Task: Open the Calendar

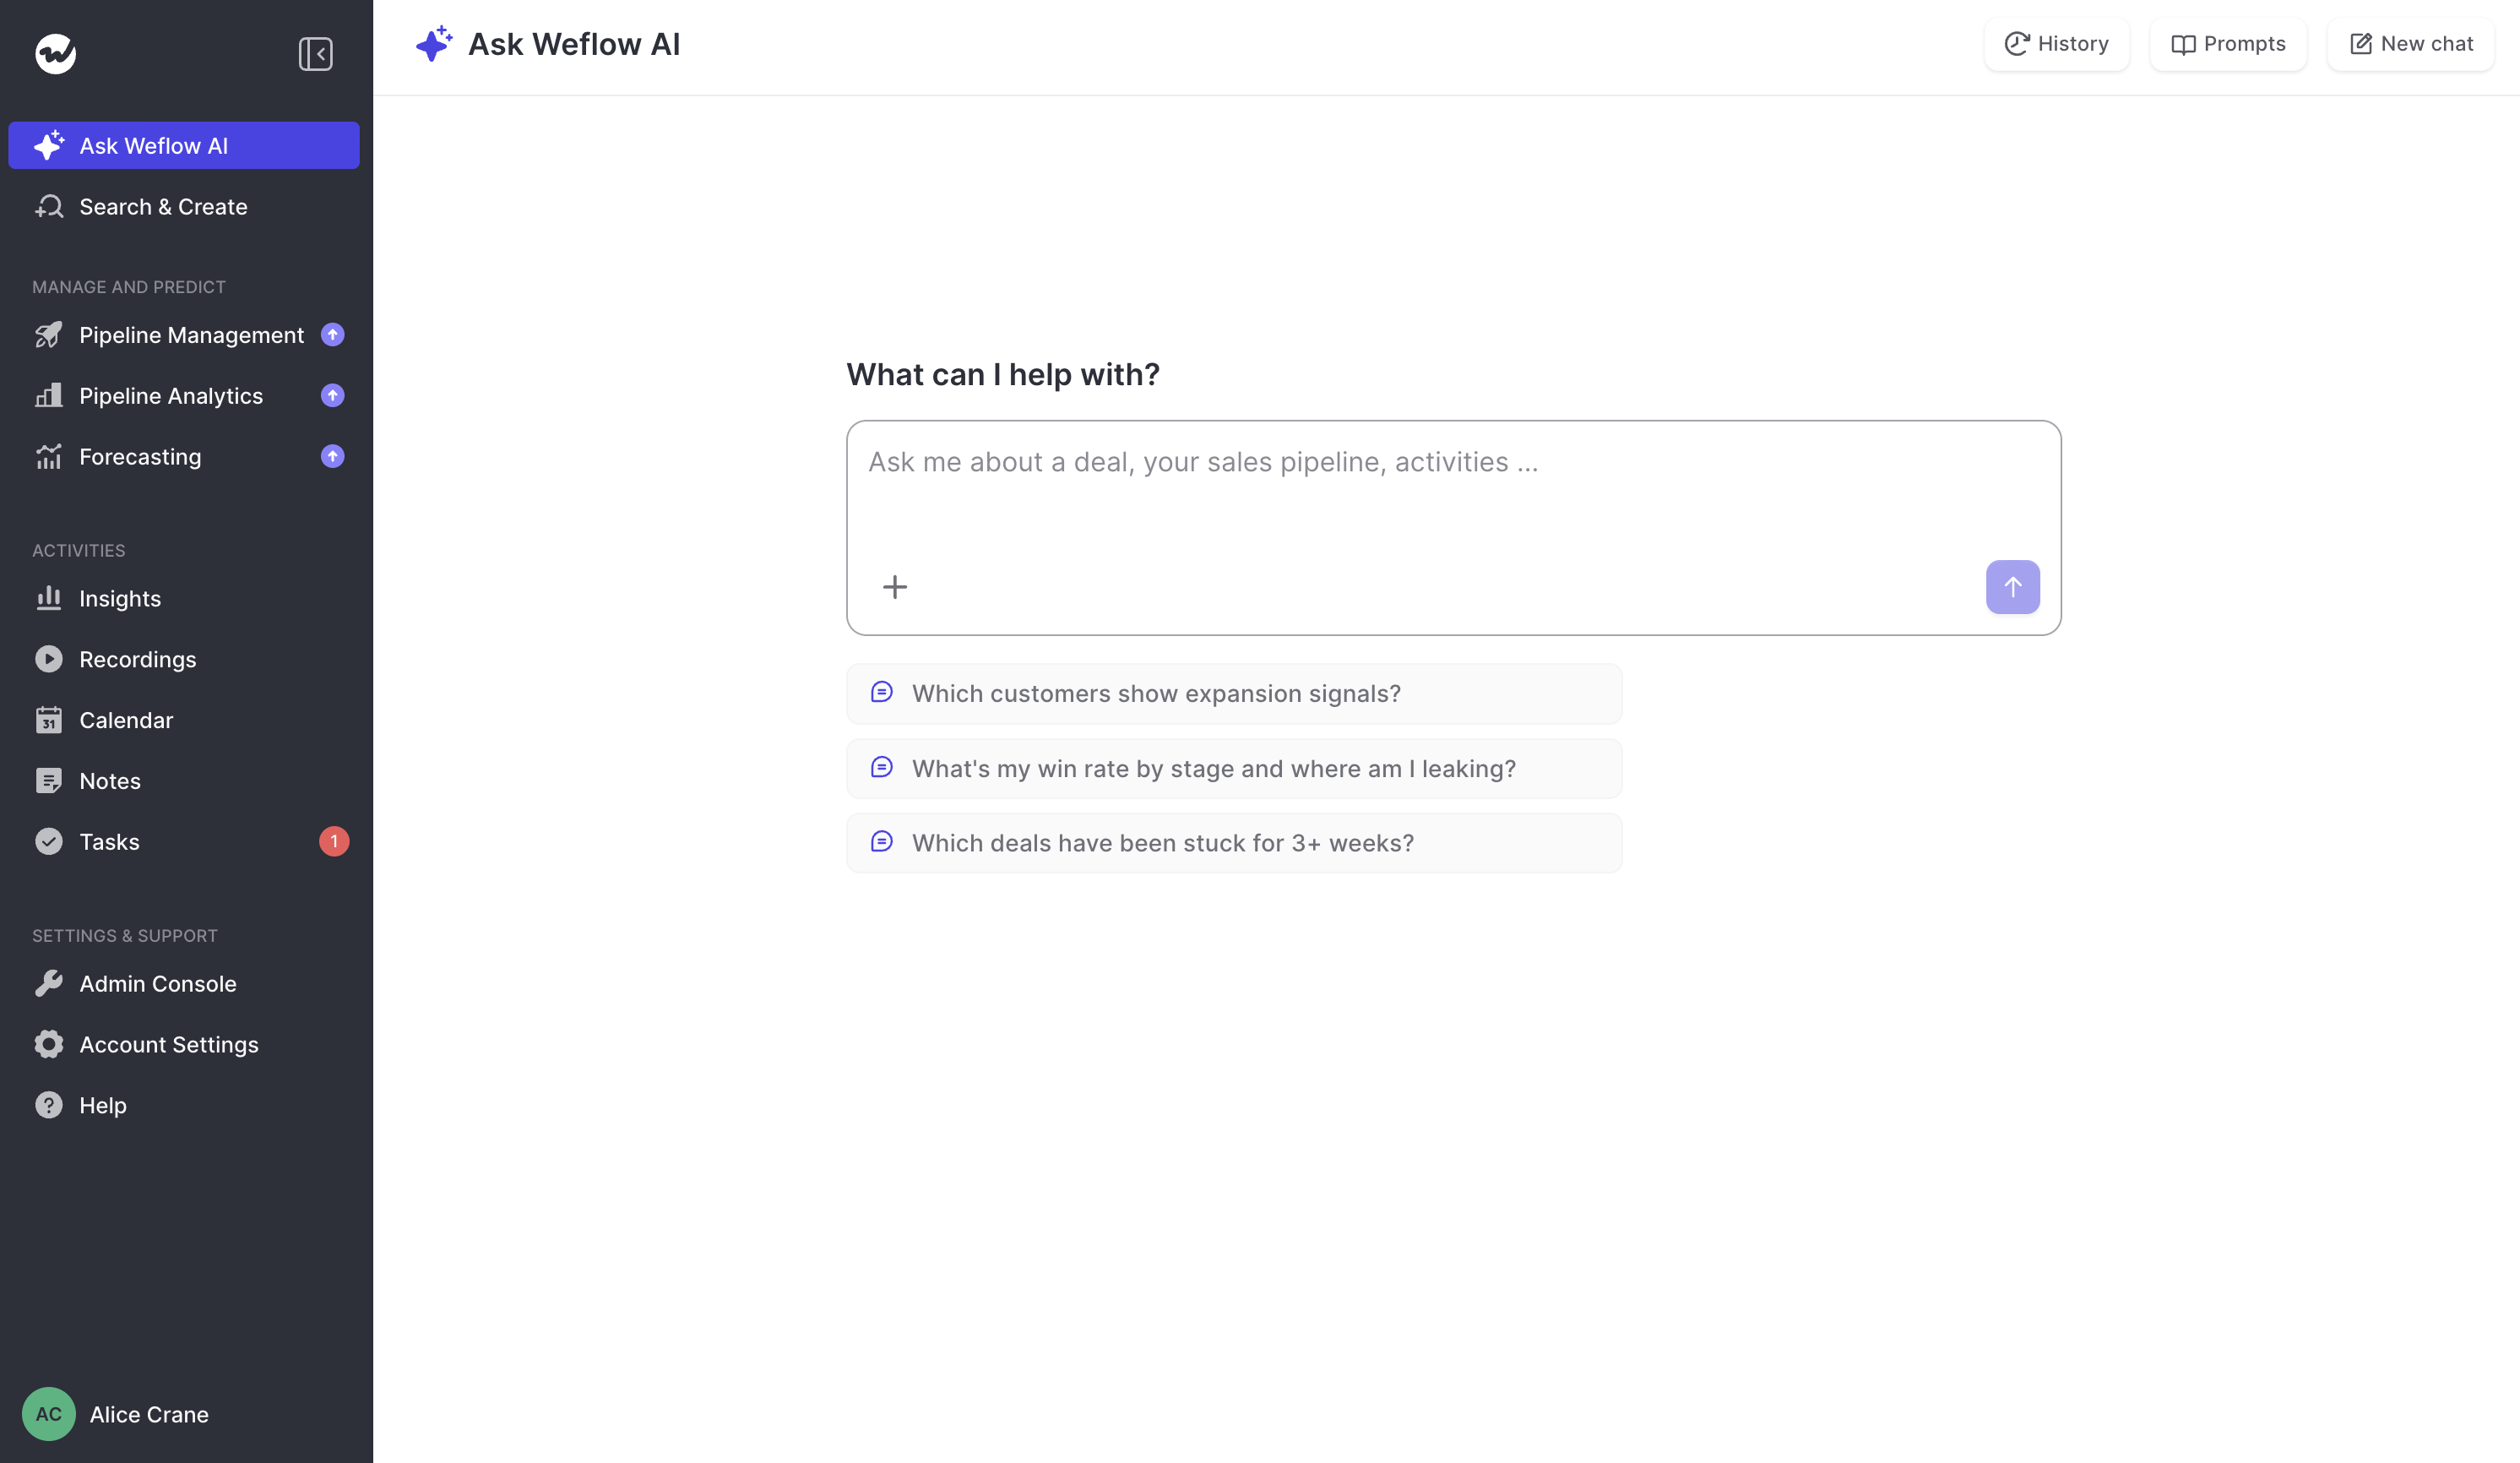Action: point(184,721)
